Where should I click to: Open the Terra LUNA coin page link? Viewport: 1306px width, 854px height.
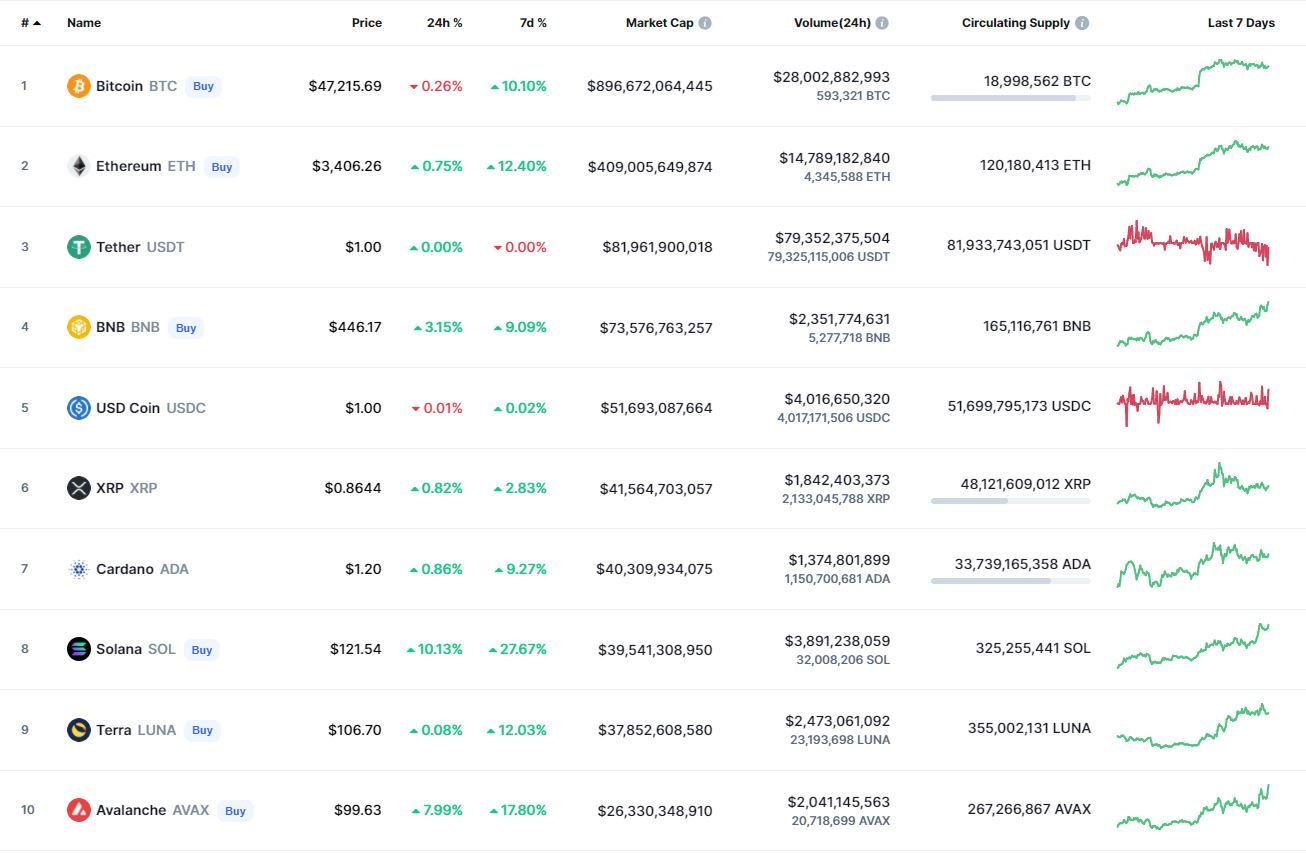tap(135, 730)
